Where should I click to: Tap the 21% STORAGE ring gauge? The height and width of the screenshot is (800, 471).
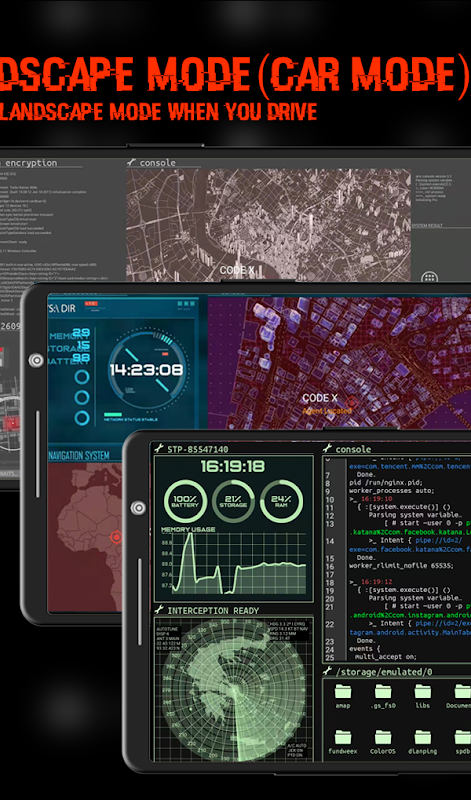tap(233, 501)
